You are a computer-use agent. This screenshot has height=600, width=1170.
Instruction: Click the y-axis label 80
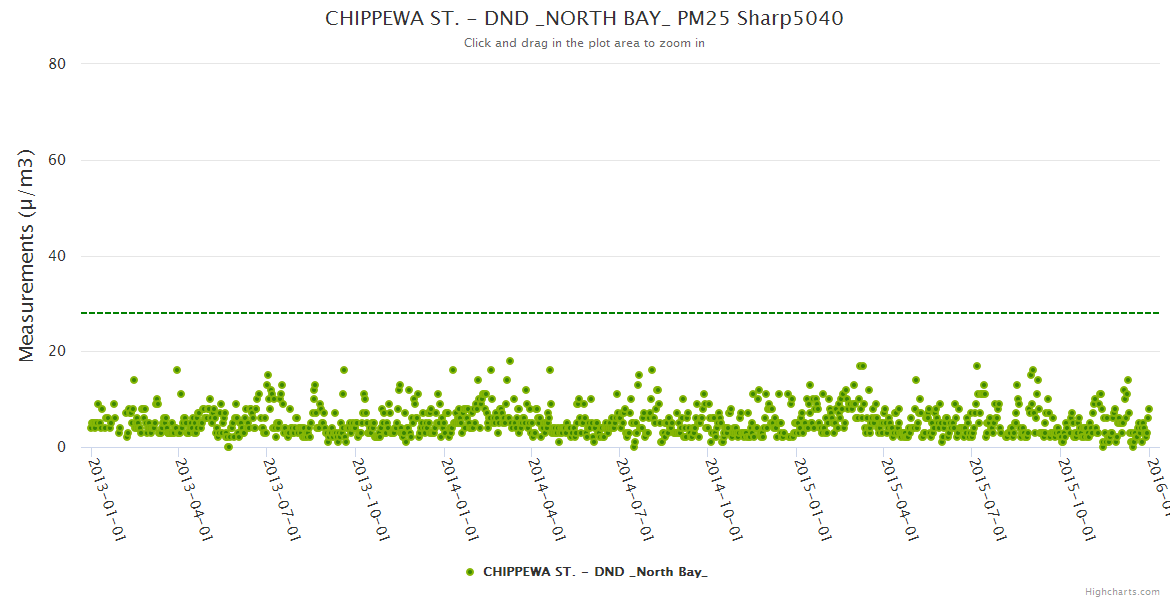pyautogui.click(x=57, y=64)
